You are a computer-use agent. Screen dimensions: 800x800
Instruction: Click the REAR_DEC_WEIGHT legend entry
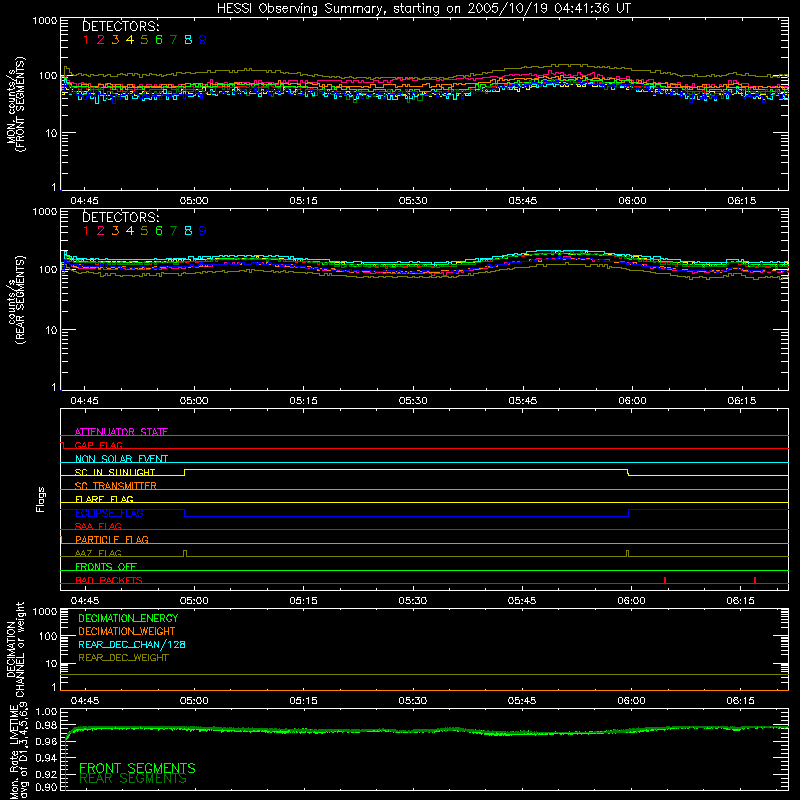coord(123,658)
